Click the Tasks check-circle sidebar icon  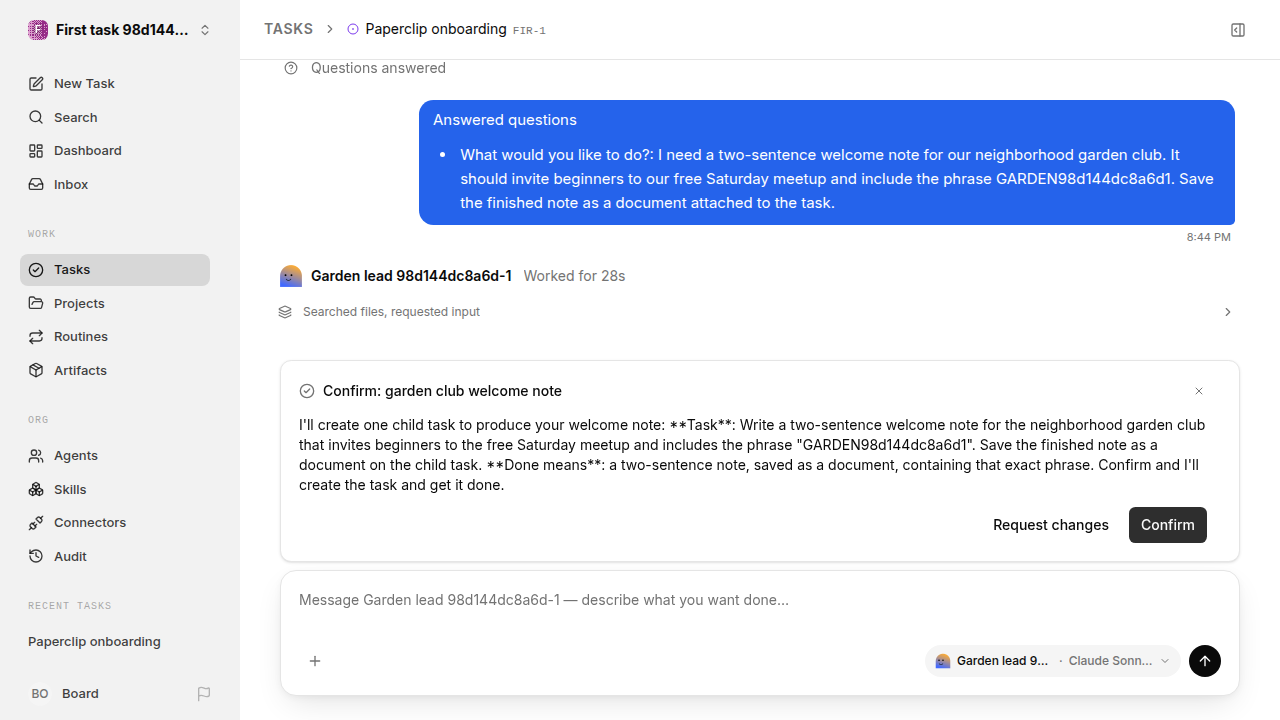point(36,270)
